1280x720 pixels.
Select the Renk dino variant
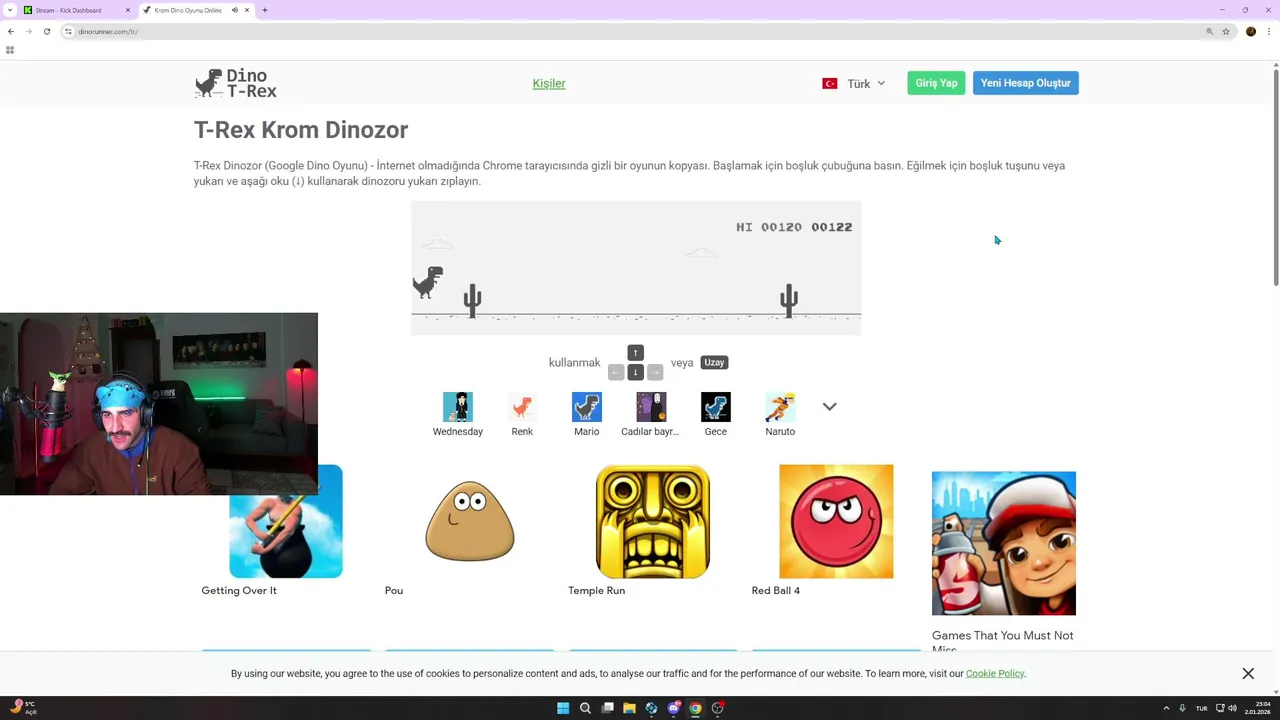(522, 414)
